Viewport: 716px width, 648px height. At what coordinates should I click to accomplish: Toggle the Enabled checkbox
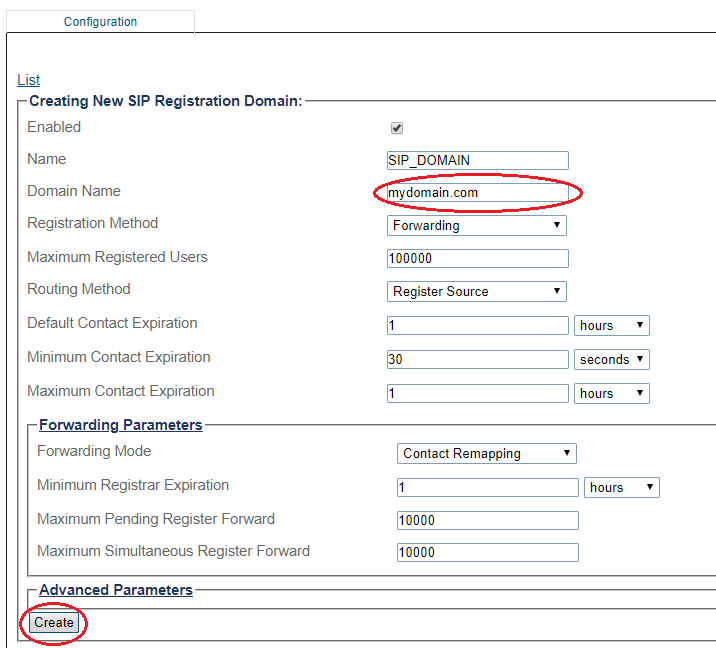[x=397, y=128]
